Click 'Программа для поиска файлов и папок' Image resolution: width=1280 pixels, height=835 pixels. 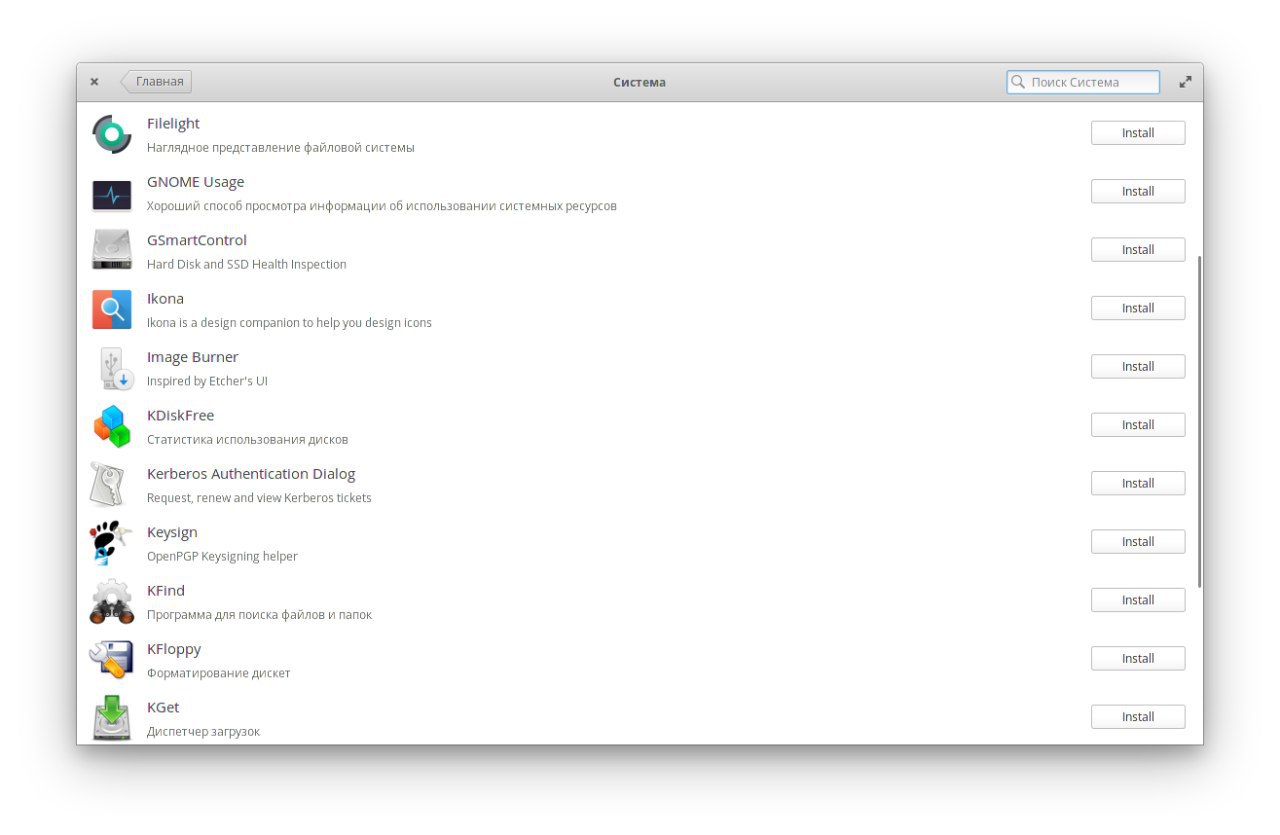pos(259,615)
